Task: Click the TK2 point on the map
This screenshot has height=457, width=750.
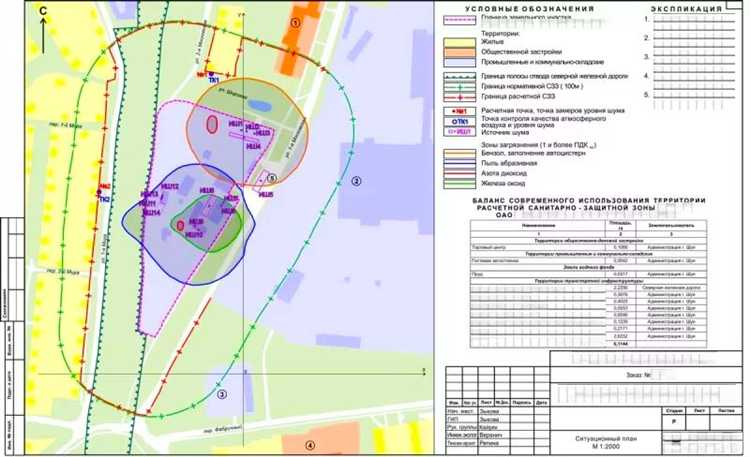Action: tap(103, 199)
